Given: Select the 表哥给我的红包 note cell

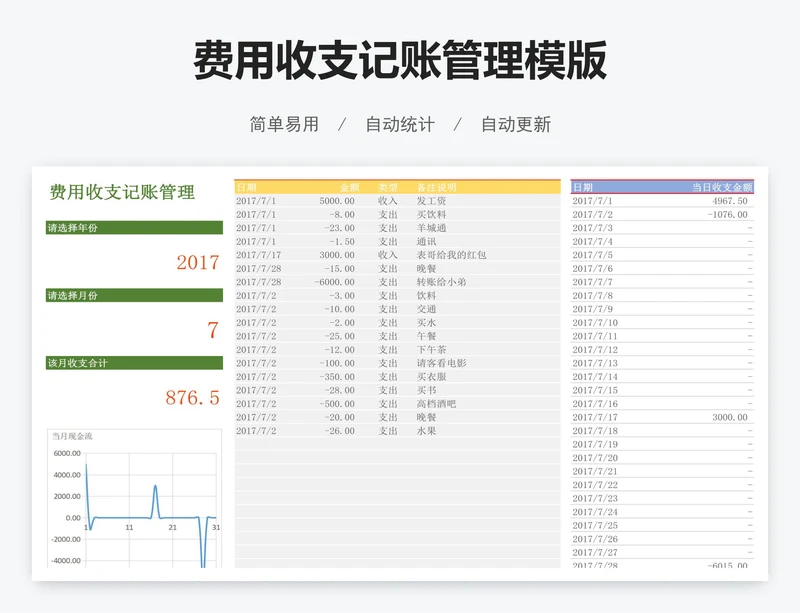Looking at the screenshot, I should 452,255.
